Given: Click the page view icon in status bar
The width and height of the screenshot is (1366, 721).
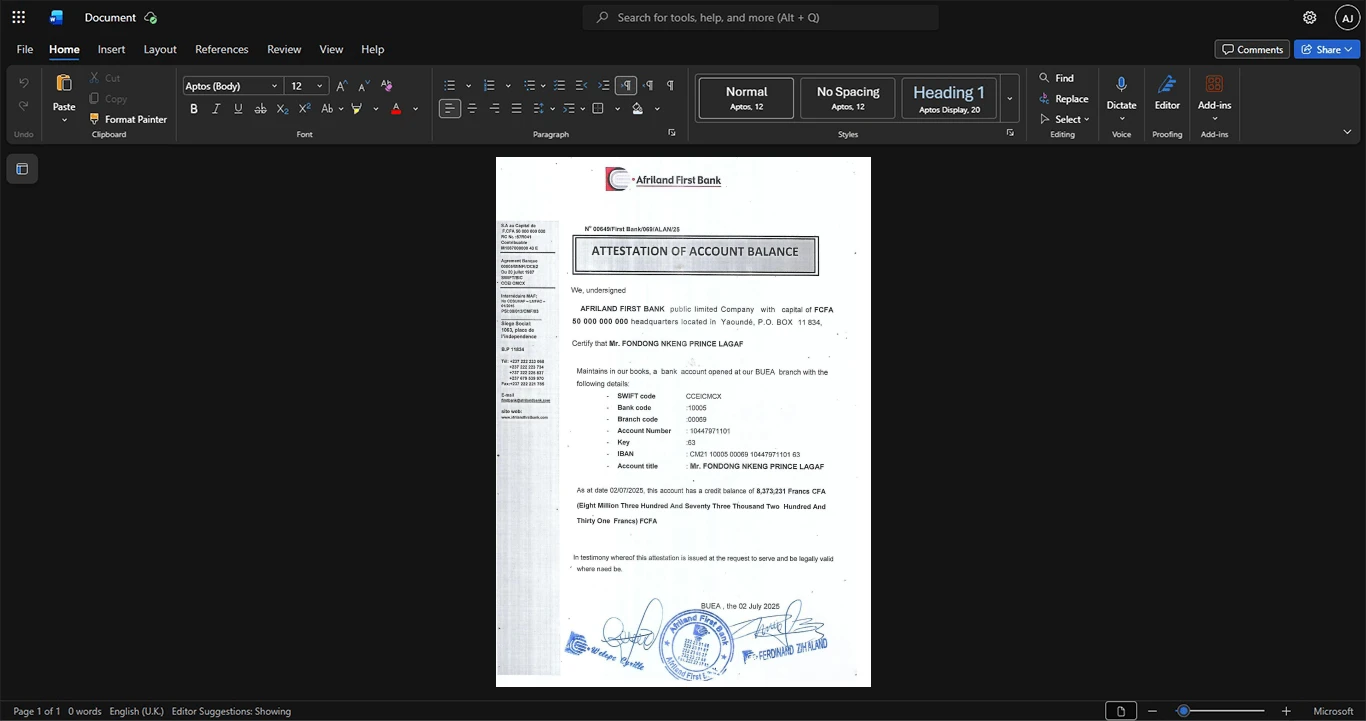Looking at the screenshot, I should 1121,711.
